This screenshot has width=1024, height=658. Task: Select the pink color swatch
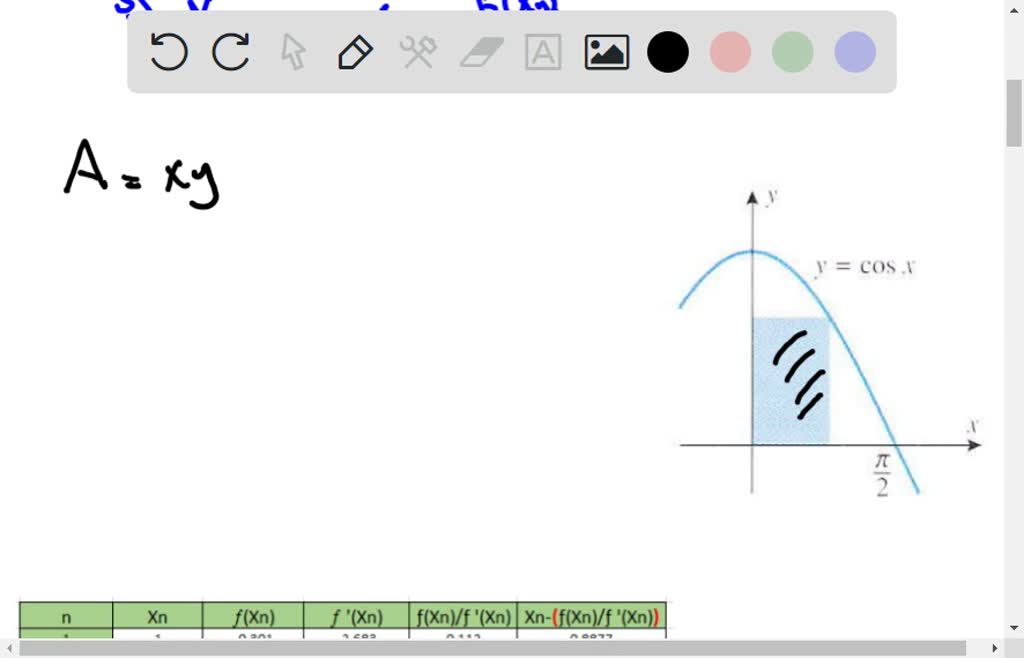729,52
